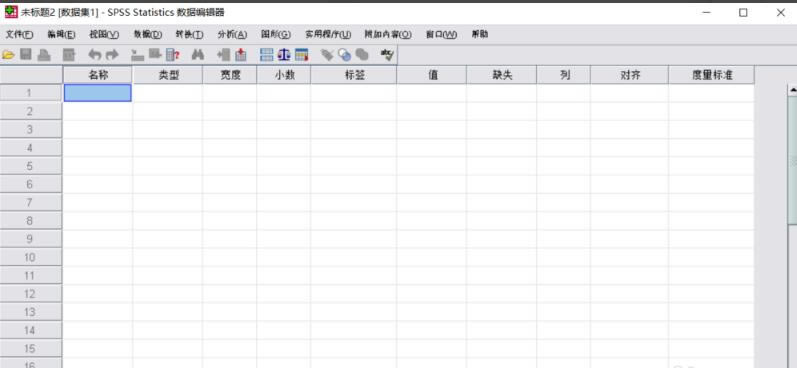Open the 文件(F) menu
The height and width of the screenshot is (368, 797).
coord(19,35)
